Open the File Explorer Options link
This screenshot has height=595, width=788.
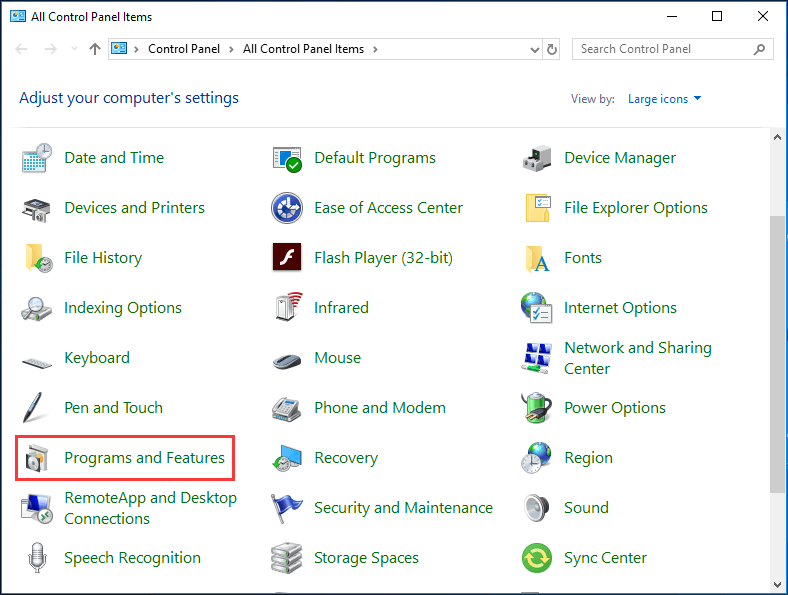click(x=635, y=208)
